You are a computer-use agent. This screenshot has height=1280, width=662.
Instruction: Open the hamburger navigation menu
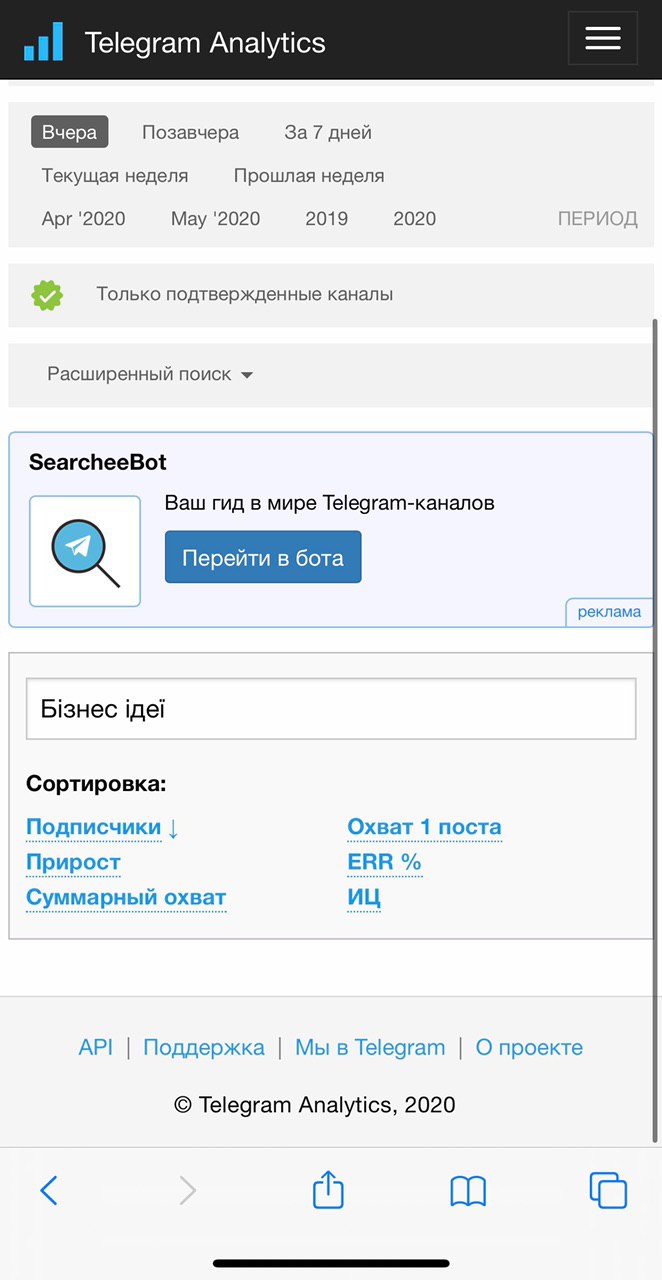tap(602, 39)
